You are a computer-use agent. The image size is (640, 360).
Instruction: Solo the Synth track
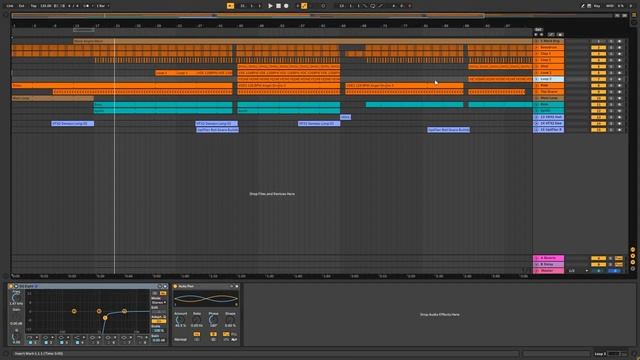pyautogui.click(x=611, y=111)
